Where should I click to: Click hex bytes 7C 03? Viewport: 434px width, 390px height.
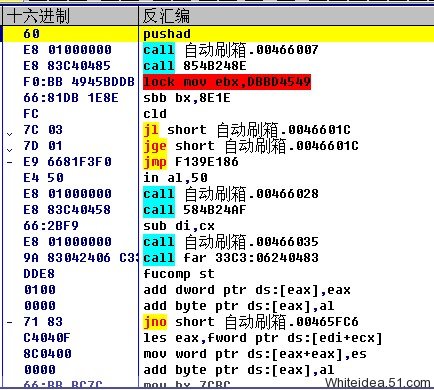[43, 130]
